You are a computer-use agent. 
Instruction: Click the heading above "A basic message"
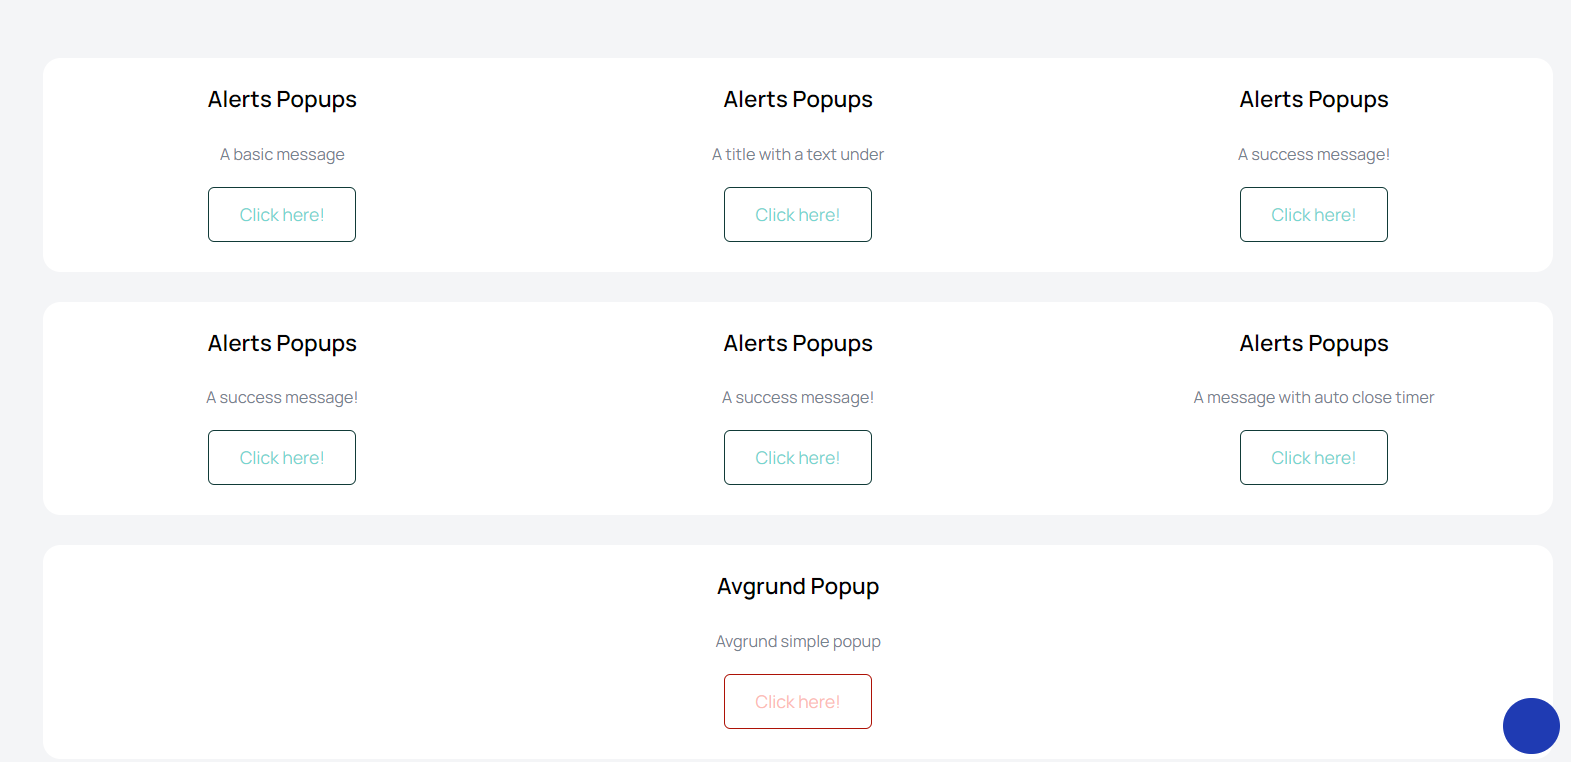tap(282, 100)
